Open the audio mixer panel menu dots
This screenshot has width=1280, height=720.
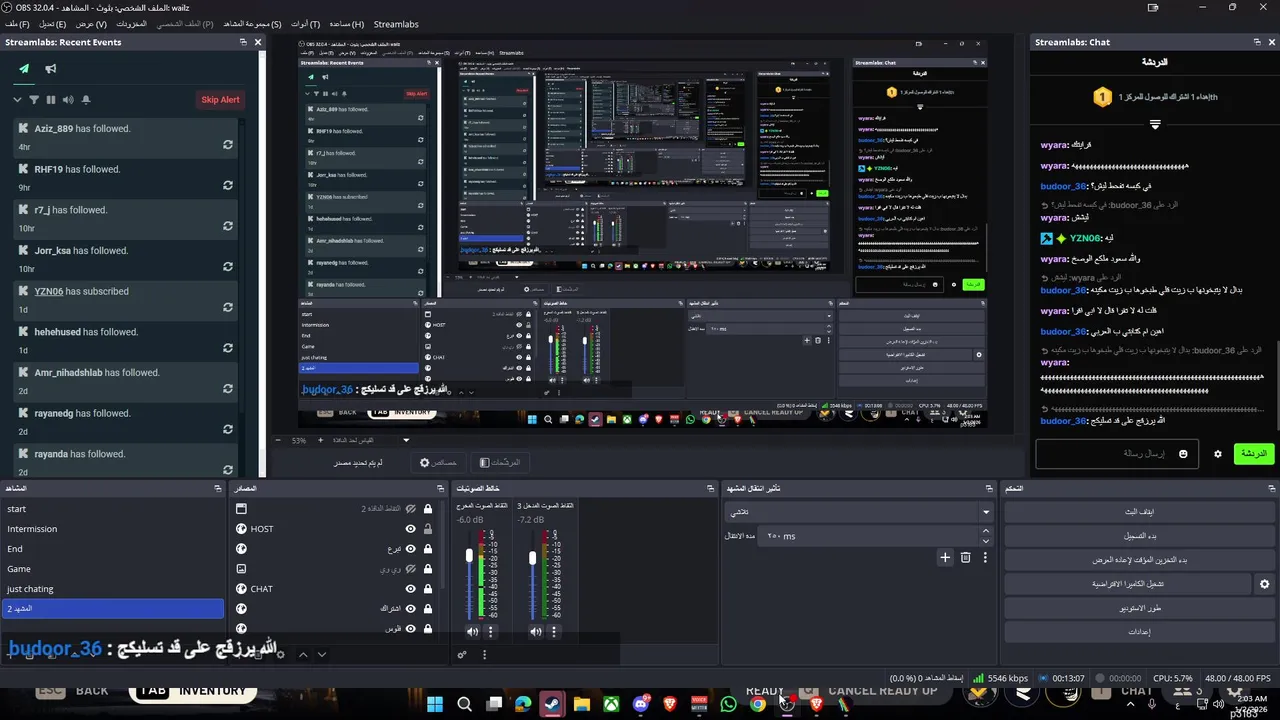tap(485, 655)
